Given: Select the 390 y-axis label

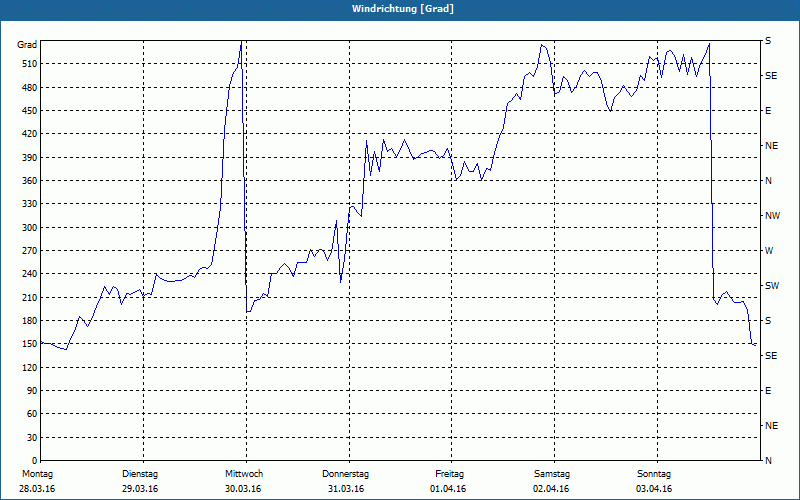Looking at the screenshot, I should tap(30, 157).
